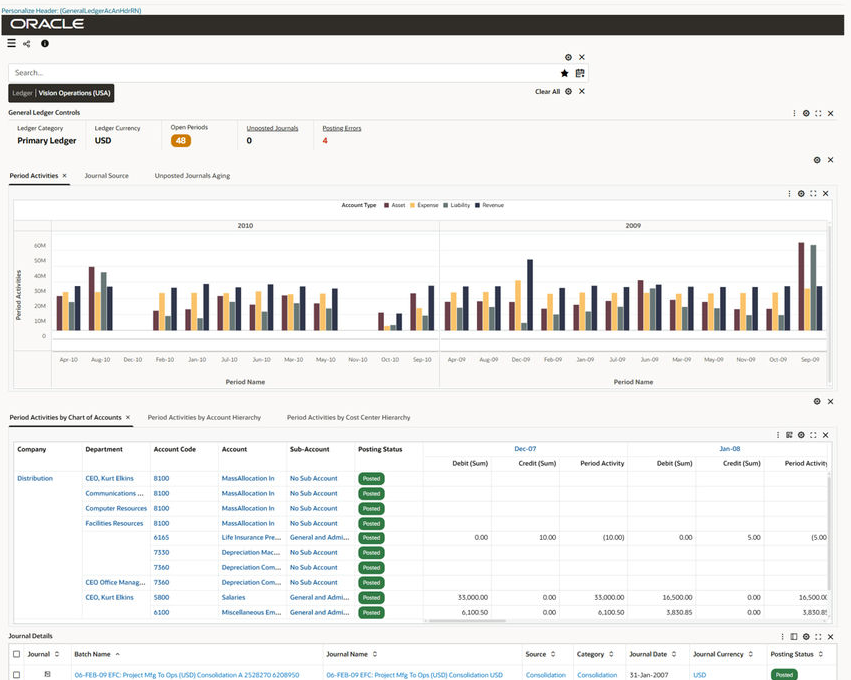Click account code 6165 in pivot table
The width and height of the screenshot is (851, 680).
[x=161, y=538]
